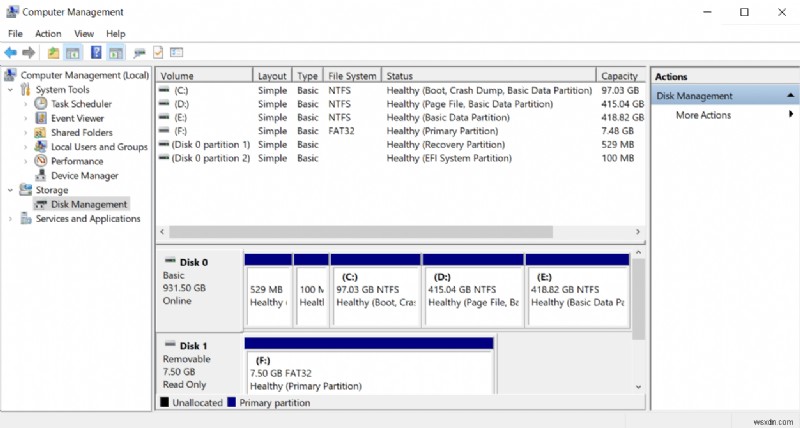
Task: Click the disk view vertical scrollbar down arrow
Action: point(638,387)
